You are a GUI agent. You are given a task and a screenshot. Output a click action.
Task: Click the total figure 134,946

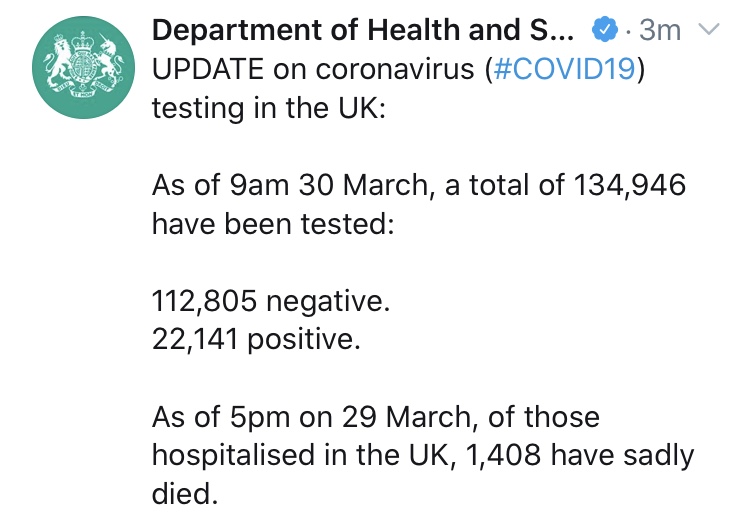[629, 186]
